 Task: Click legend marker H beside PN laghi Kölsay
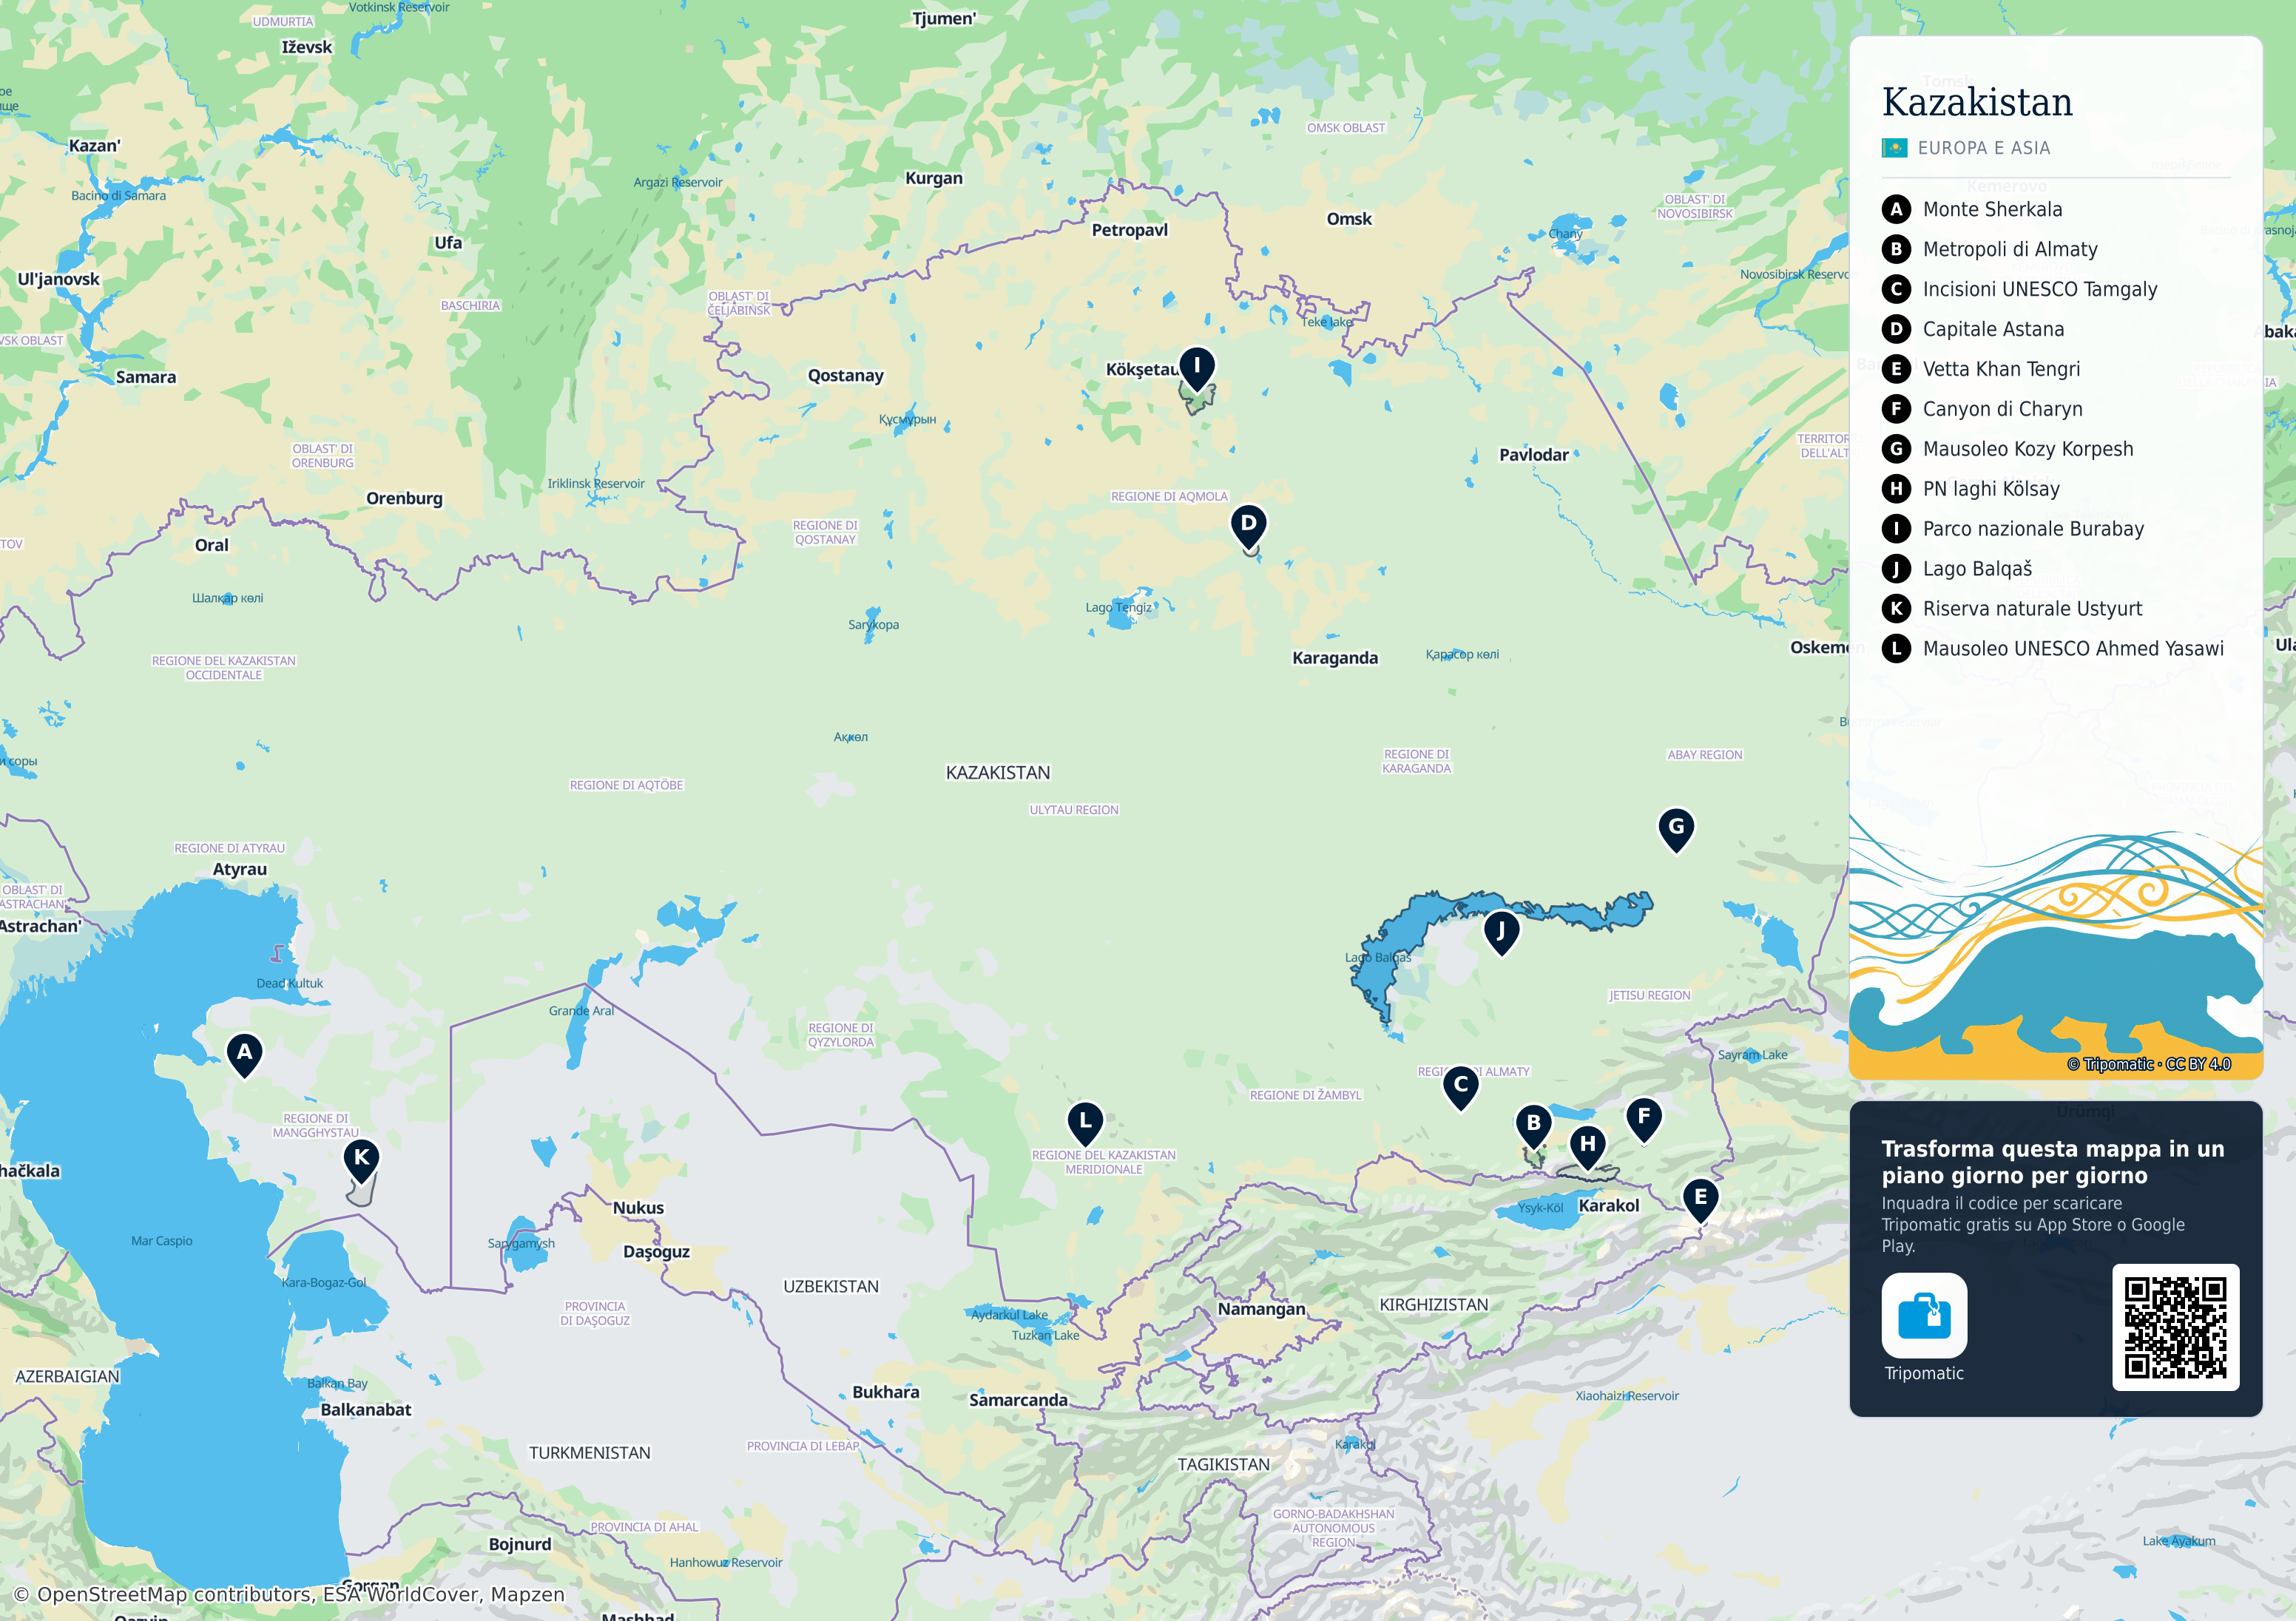click(x=1895, y=489)
